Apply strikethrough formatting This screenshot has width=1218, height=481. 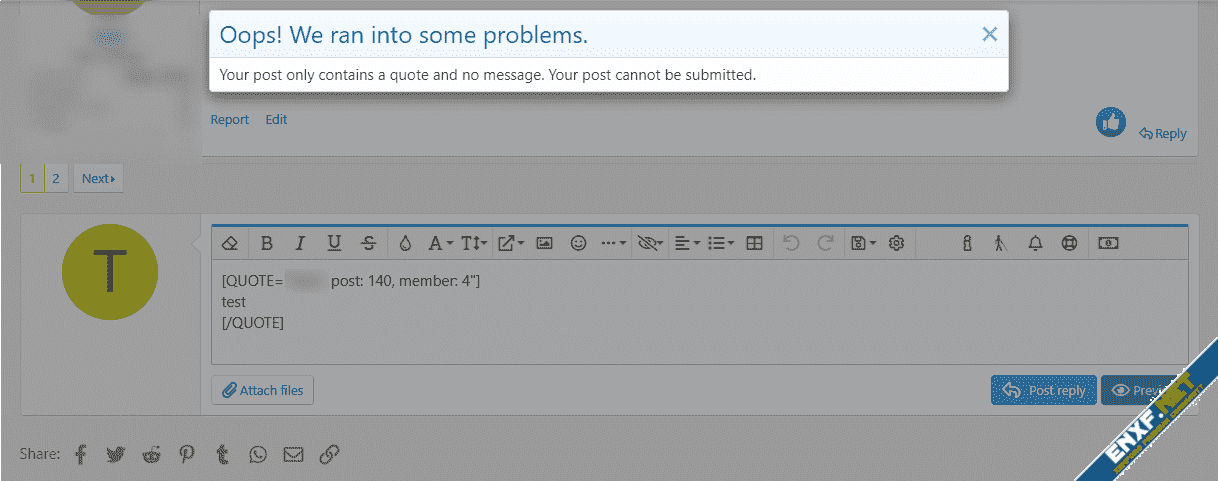(368, 243)
